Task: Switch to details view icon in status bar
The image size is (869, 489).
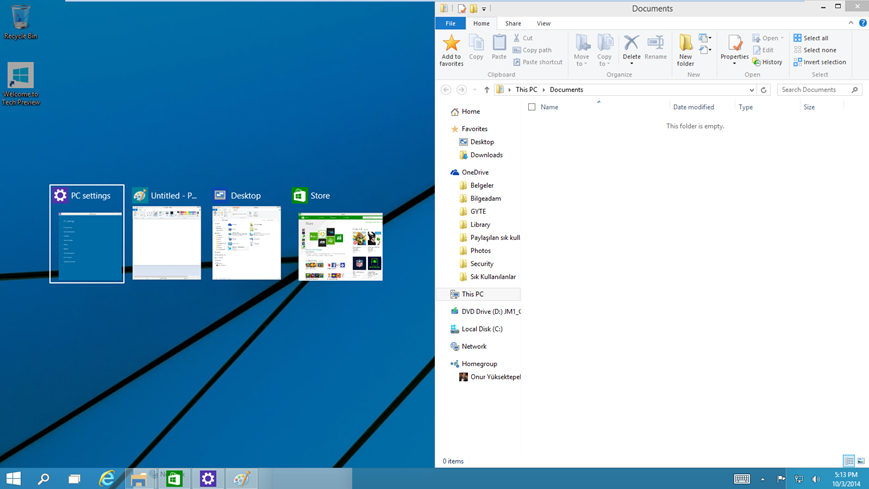Action: [x=848, y=461]
